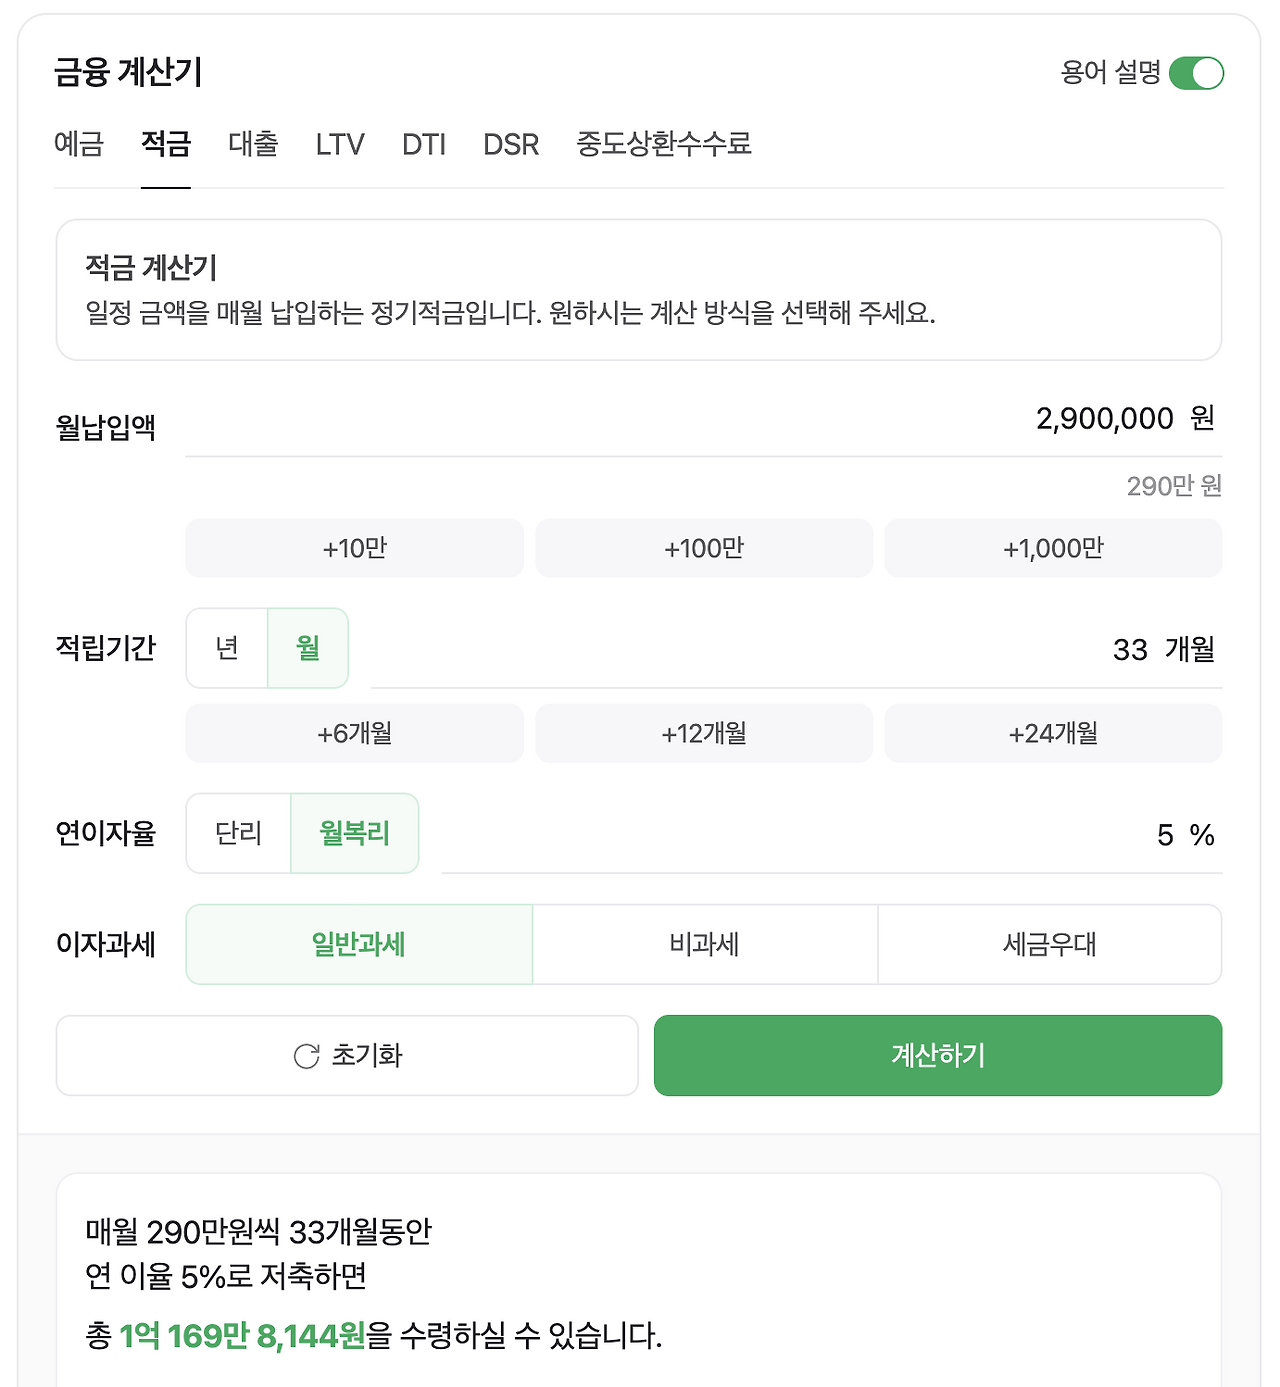Select the 중도상환수수료 tab

pos(663,145)
